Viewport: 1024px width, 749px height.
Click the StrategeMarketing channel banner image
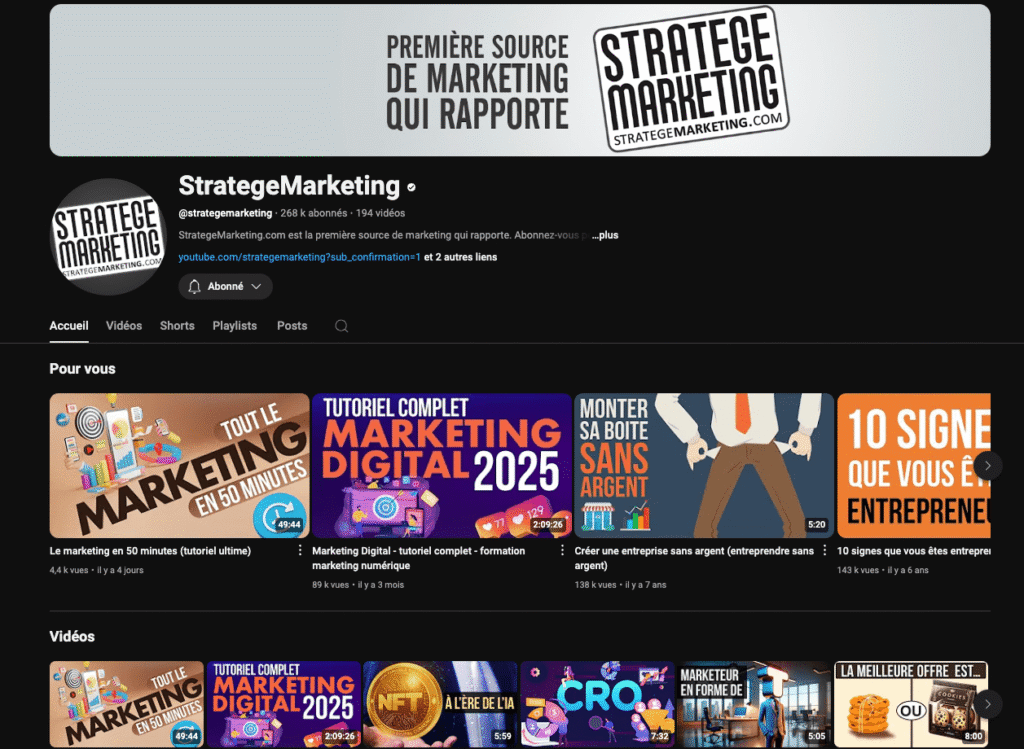pyautogui.click(x=520, y=80)
